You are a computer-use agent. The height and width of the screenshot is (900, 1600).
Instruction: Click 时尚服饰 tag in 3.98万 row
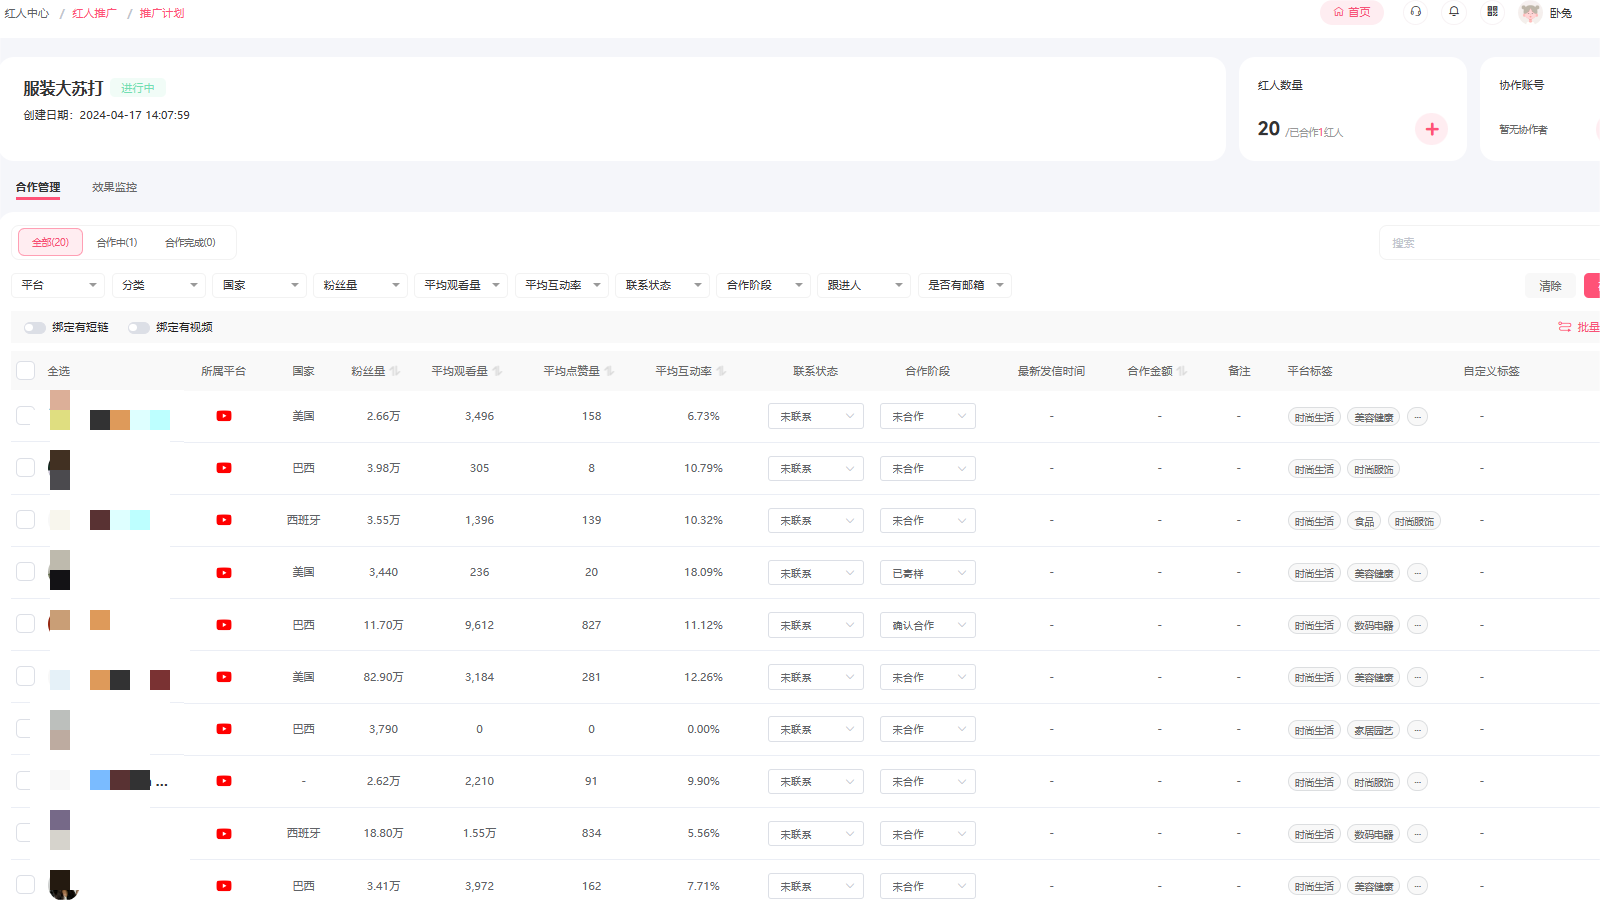[x=1374, y=469]
